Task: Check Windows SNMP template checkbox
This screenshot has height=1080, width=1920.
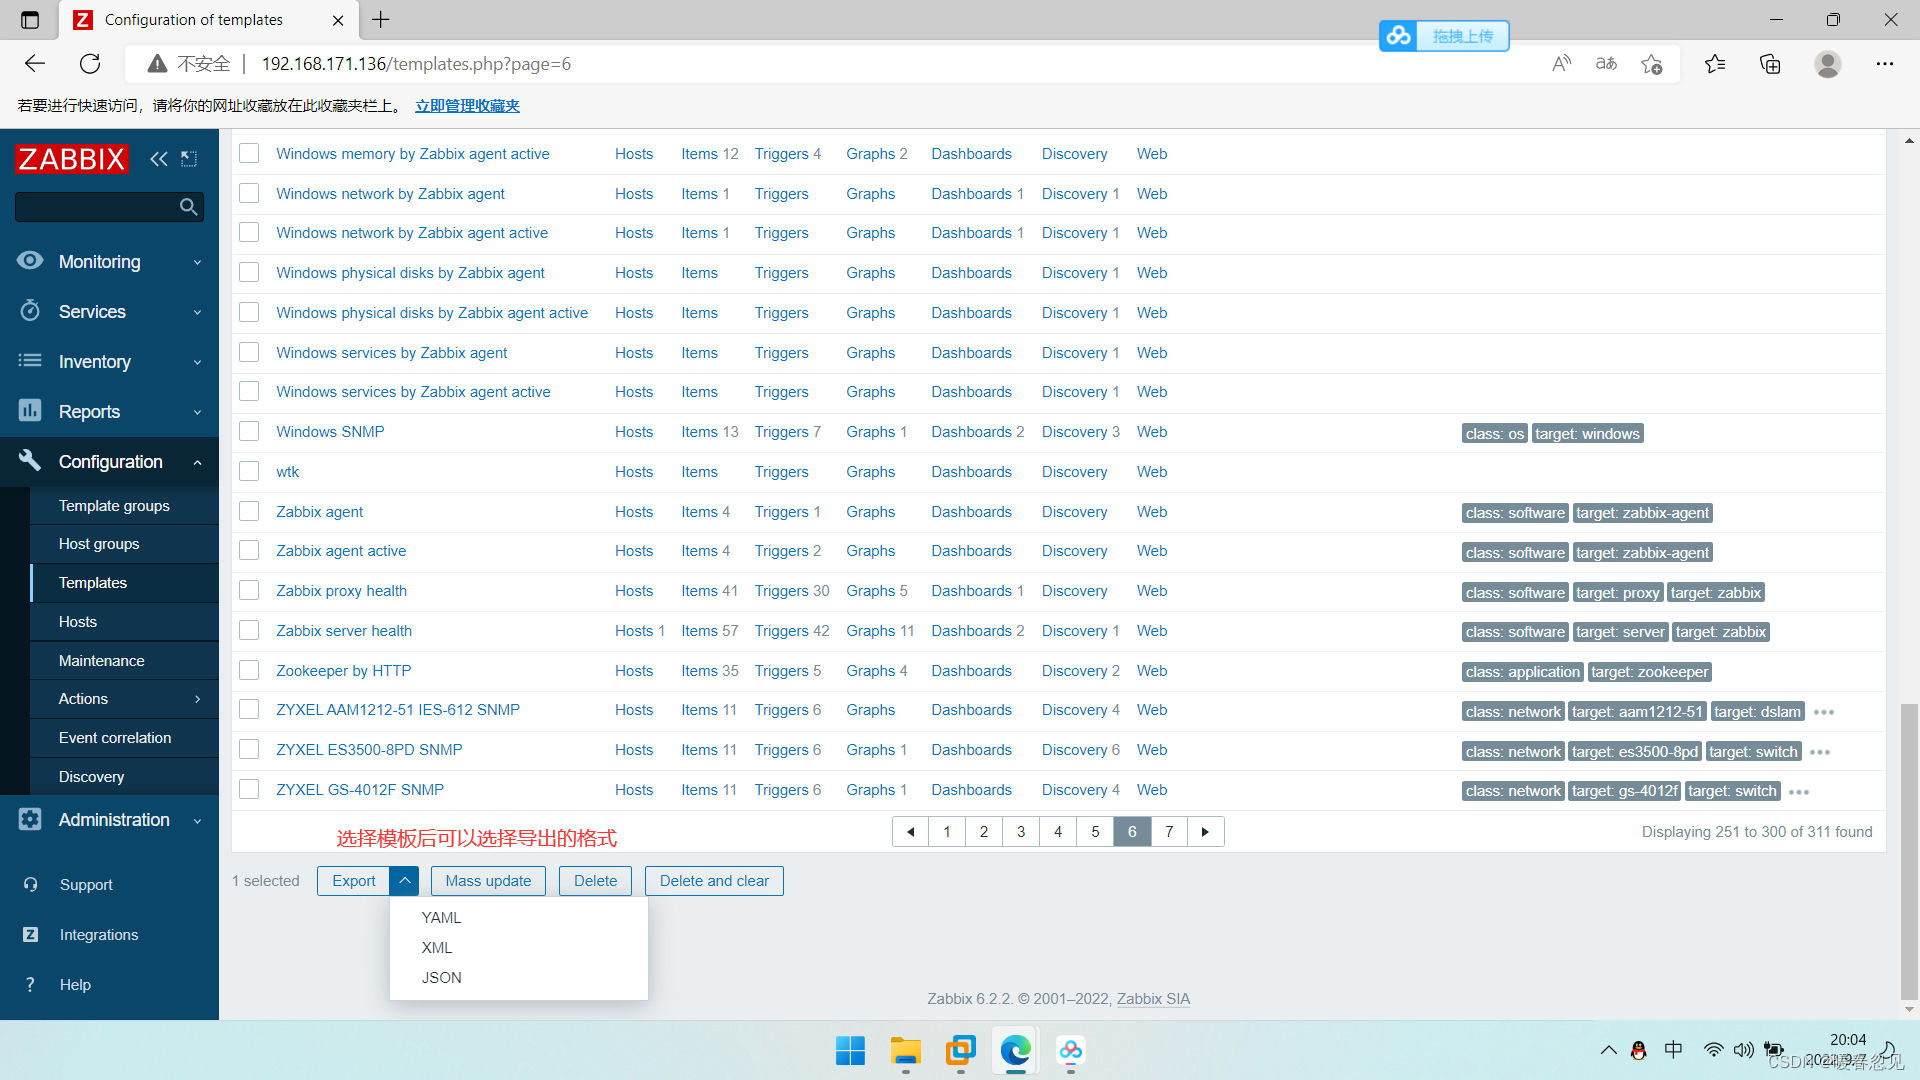Action: coord(249,431)
